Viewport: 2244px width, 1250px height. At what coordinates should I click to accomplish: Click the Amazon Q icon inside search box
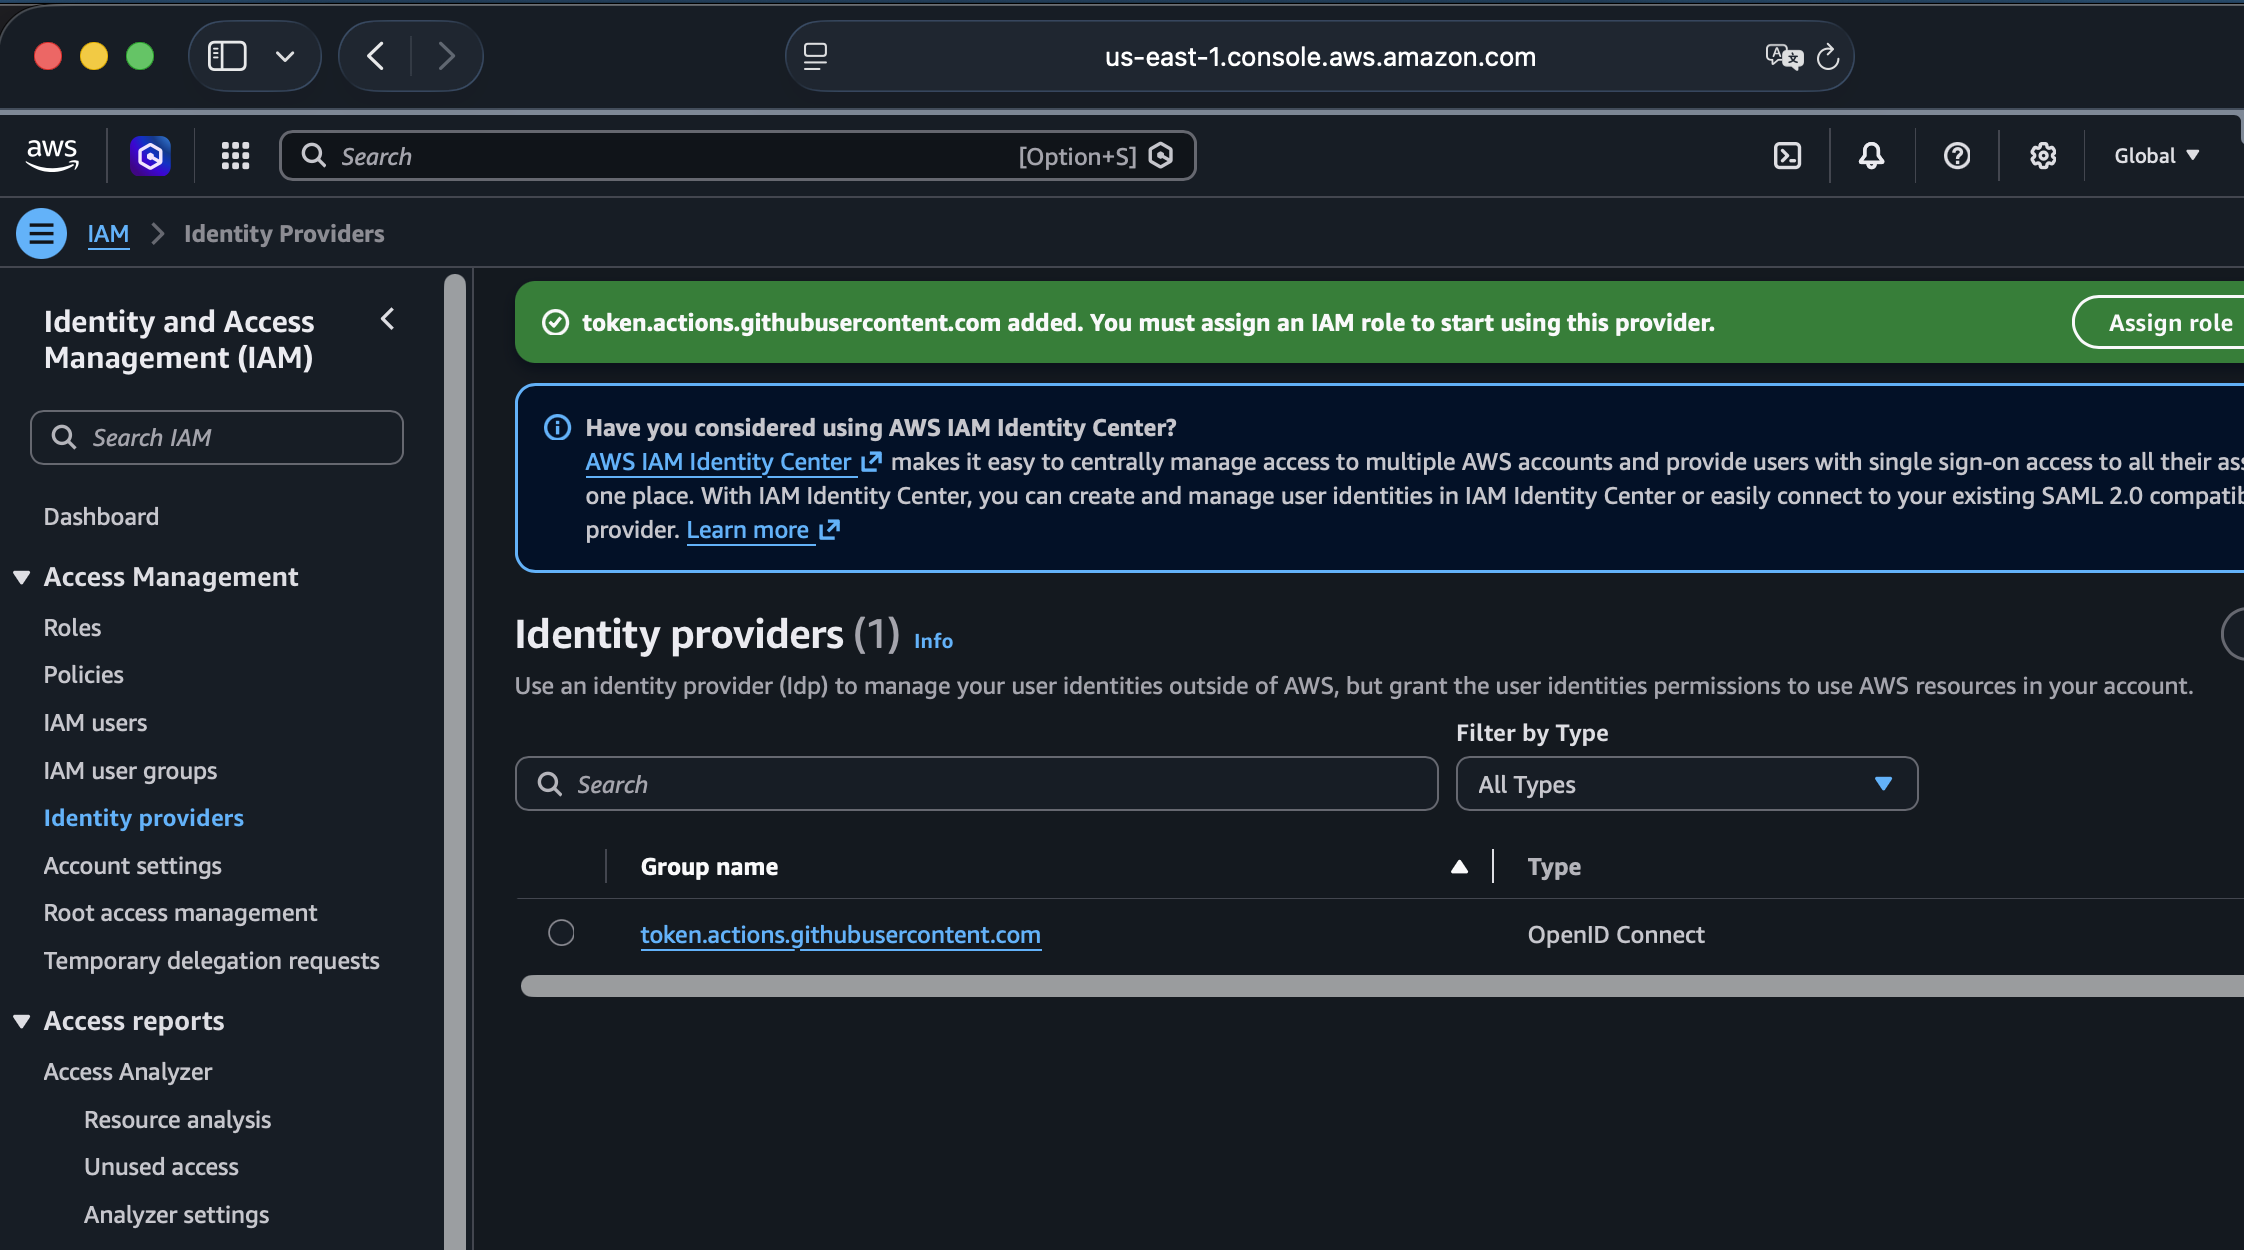click(1161, 156)
